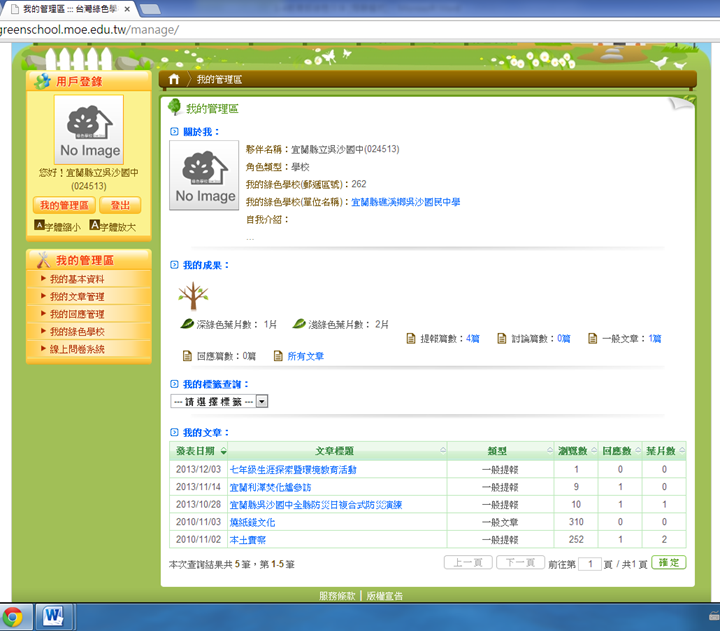Collapse the 我的文章 section arrow icon

coord(174,432)
